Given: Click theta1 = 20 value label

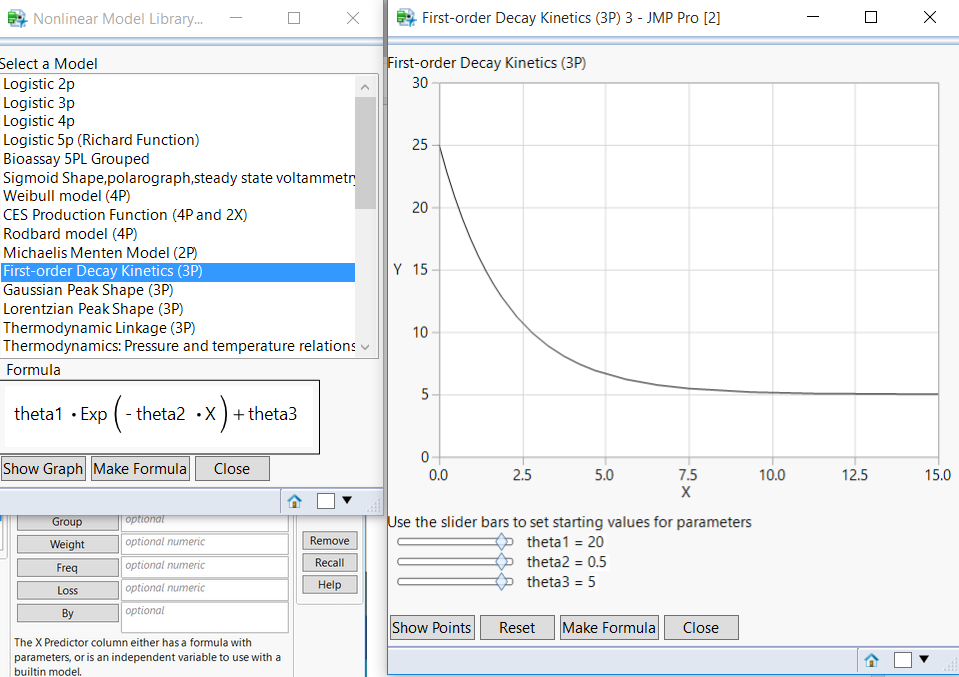Looking at the screenshot, I should (565, 542).
